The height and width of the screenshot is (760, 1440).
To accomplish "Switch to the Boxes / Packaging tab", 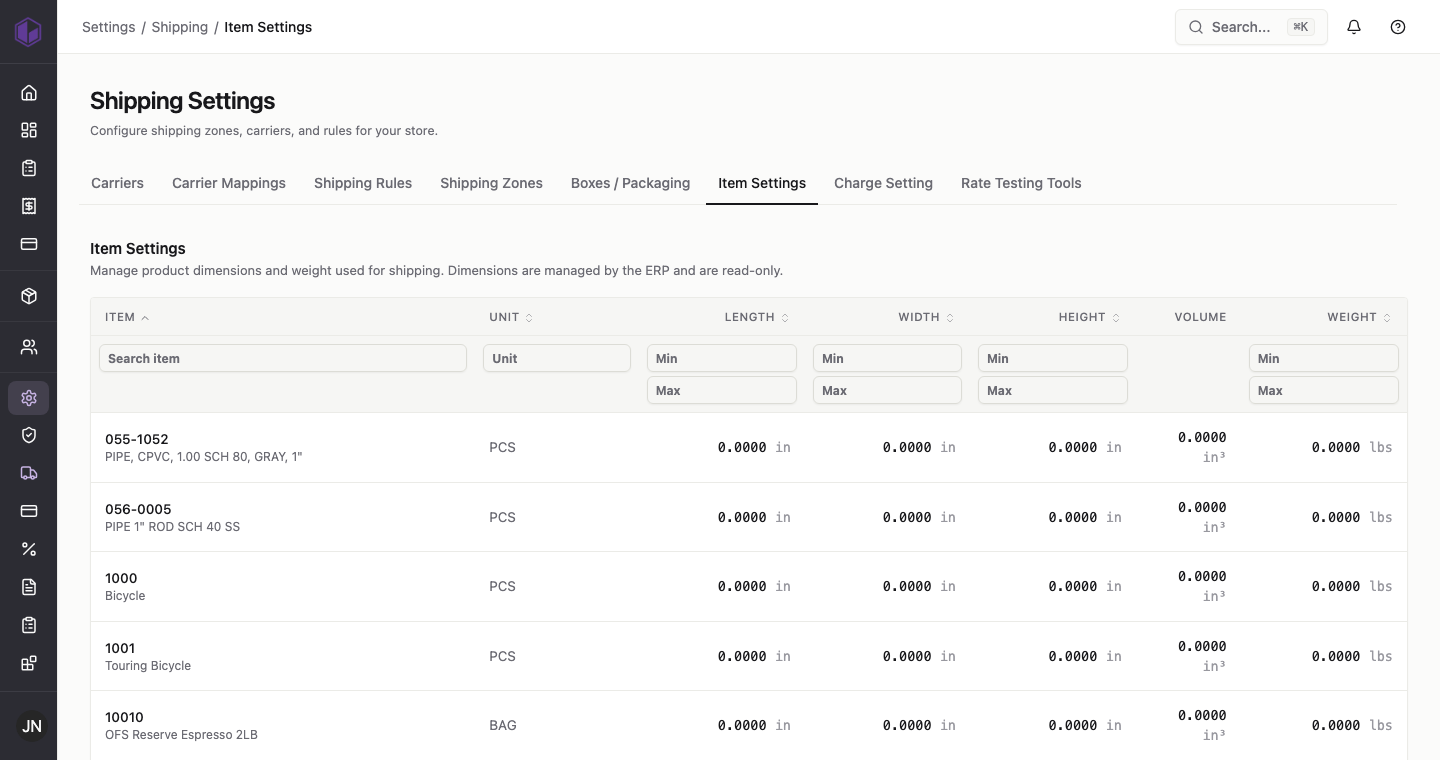I will tap(630, 183).
